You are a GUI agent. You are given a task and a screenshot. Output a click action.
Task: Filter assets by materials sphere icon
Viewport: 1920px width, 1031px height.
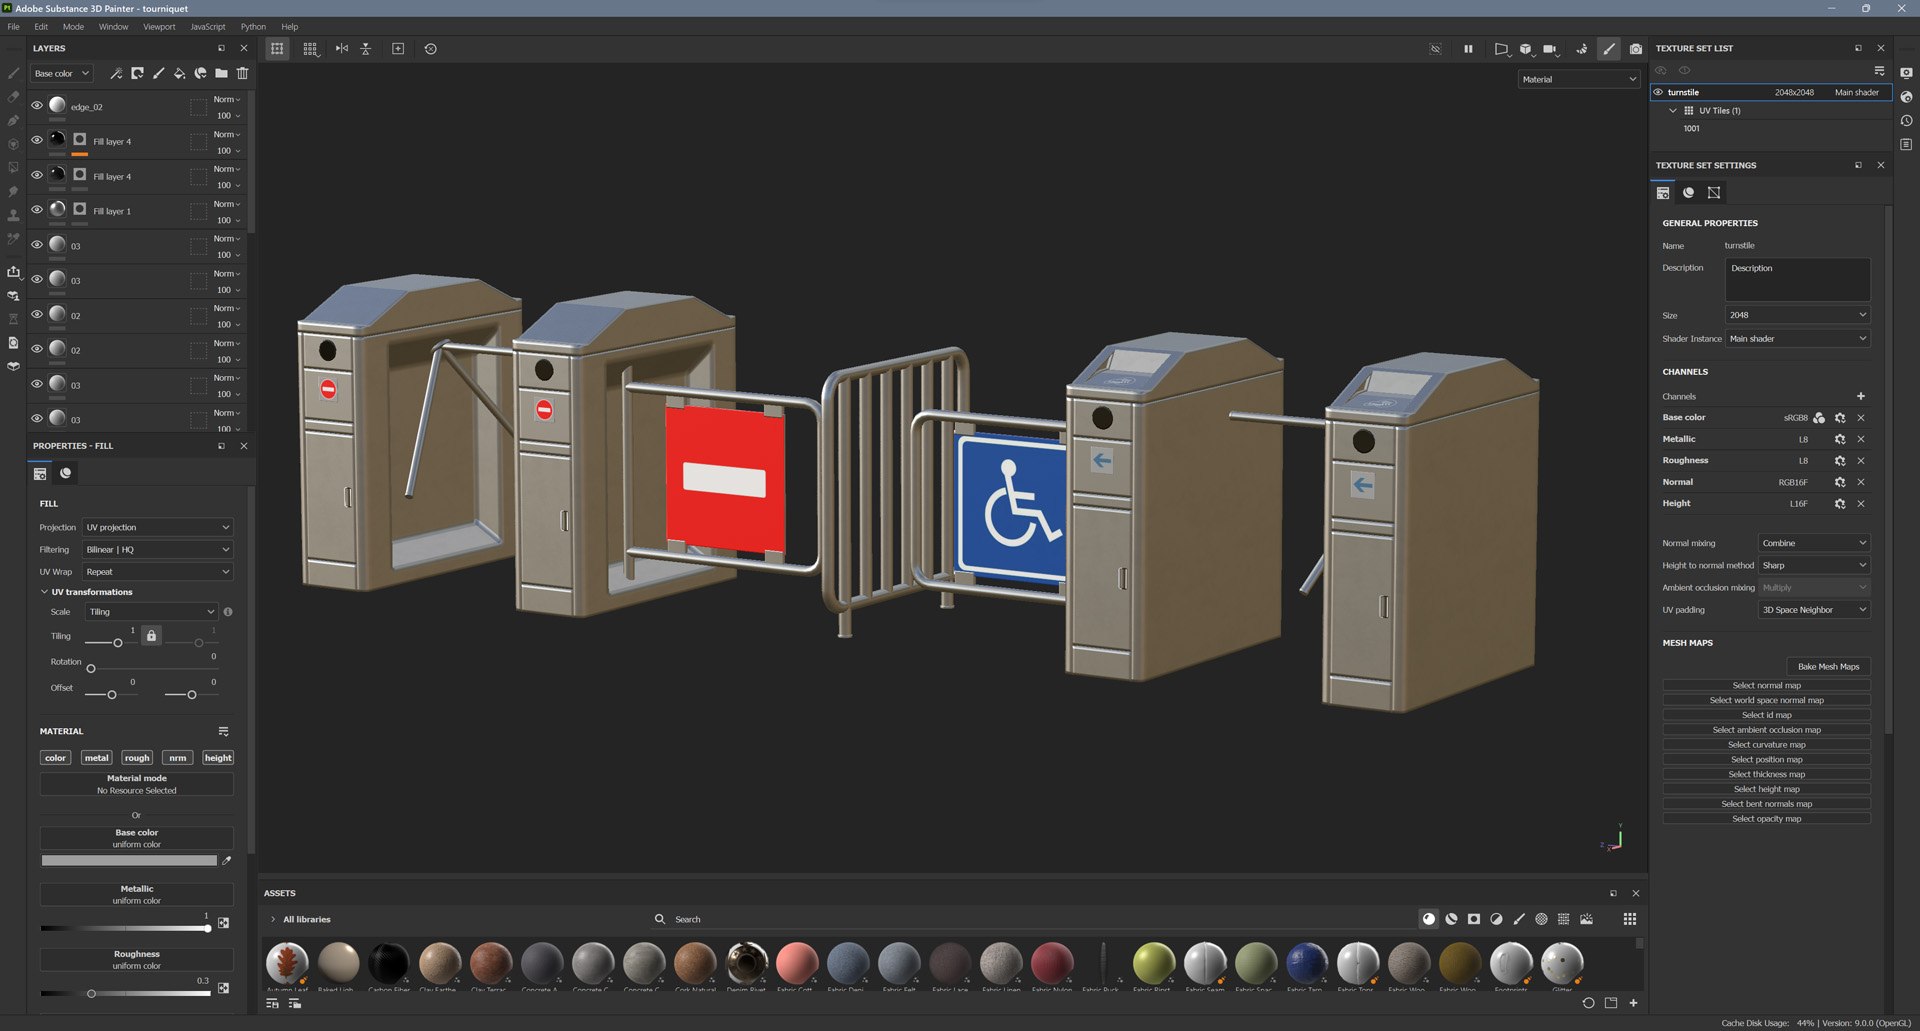click(1429, 919)
